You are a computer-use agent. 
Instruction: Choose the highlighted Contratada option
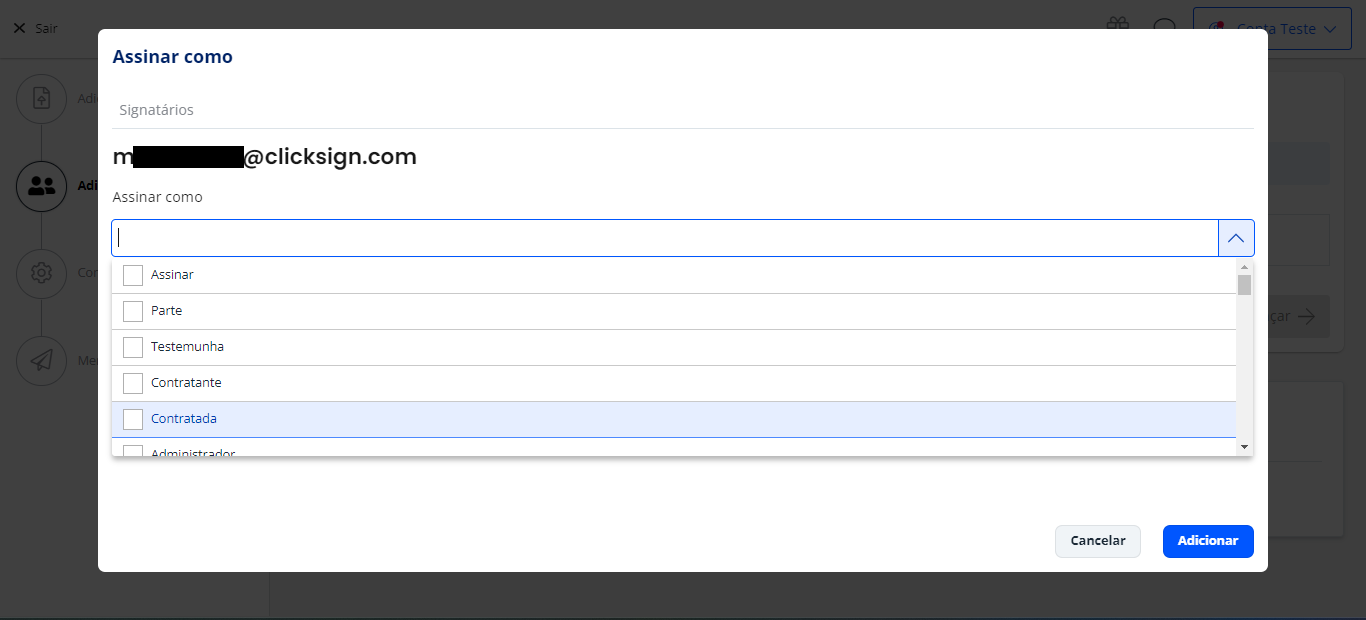(674, 419)
